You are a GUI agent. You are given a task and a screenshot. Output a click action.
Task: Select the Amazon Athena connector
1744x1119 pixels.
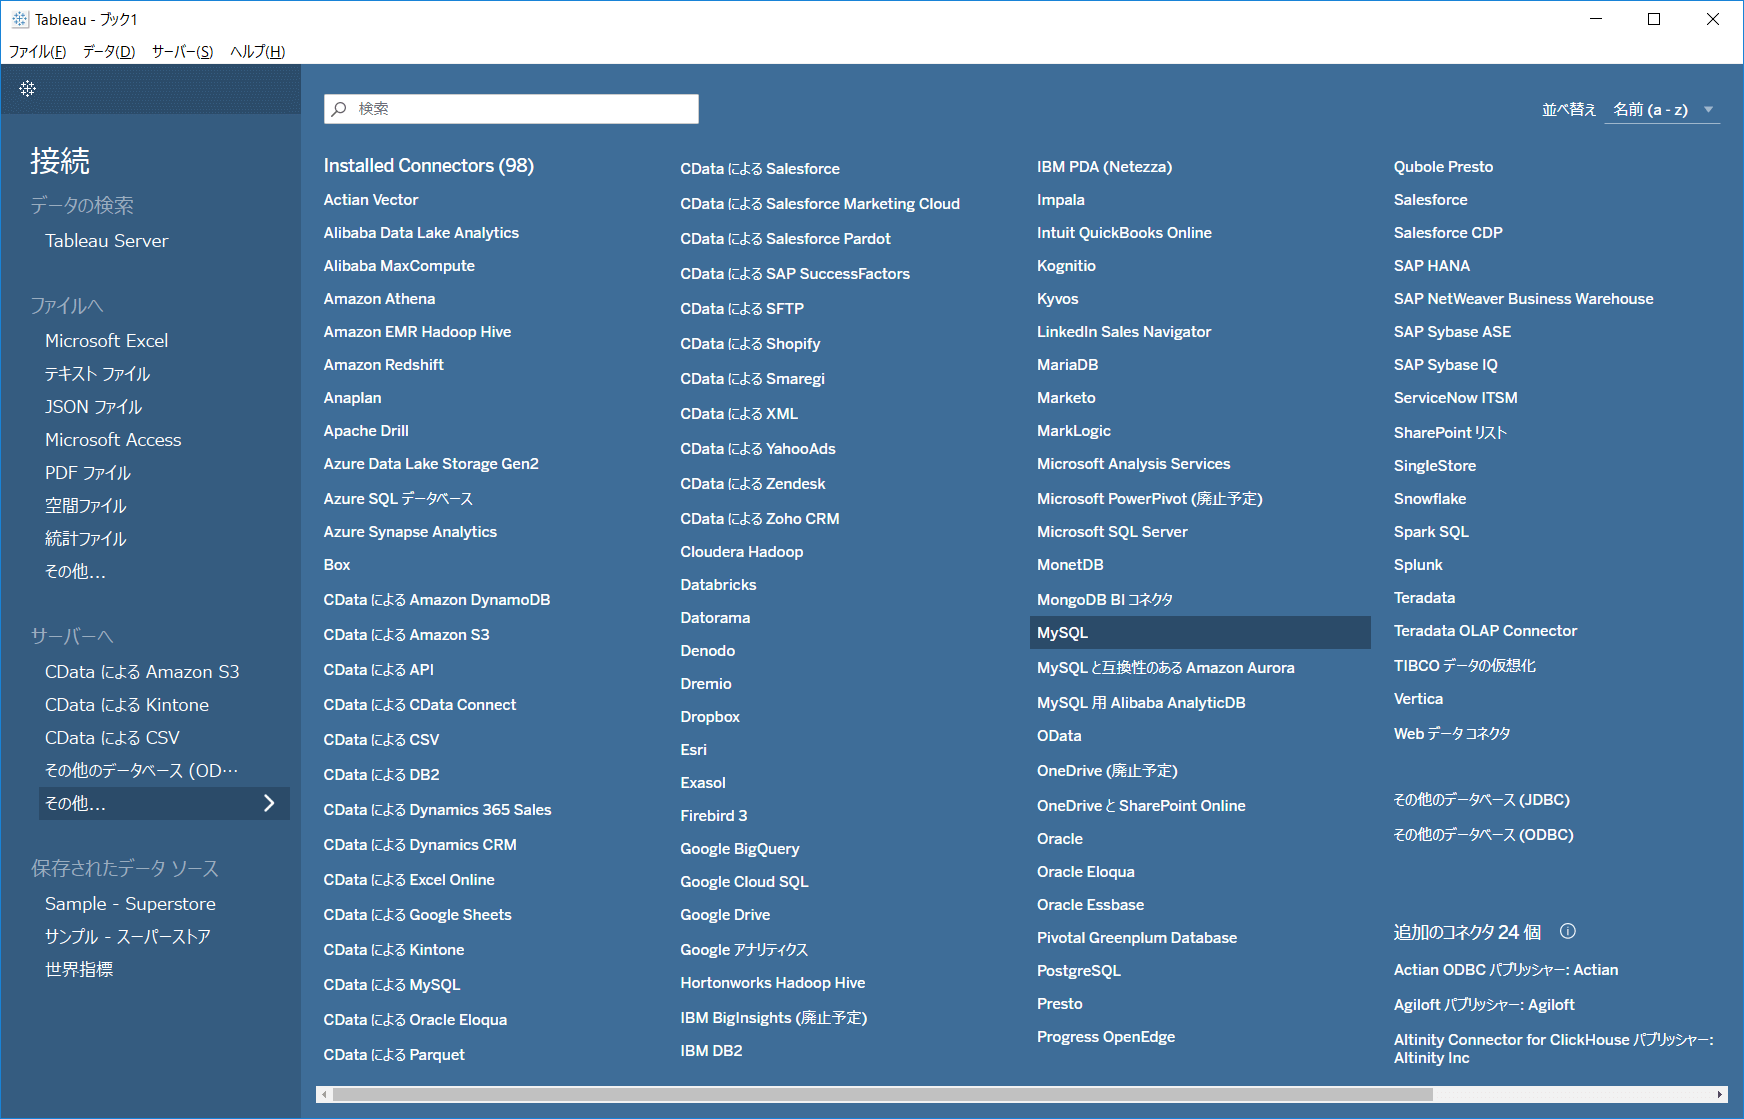tap(380, 299)
